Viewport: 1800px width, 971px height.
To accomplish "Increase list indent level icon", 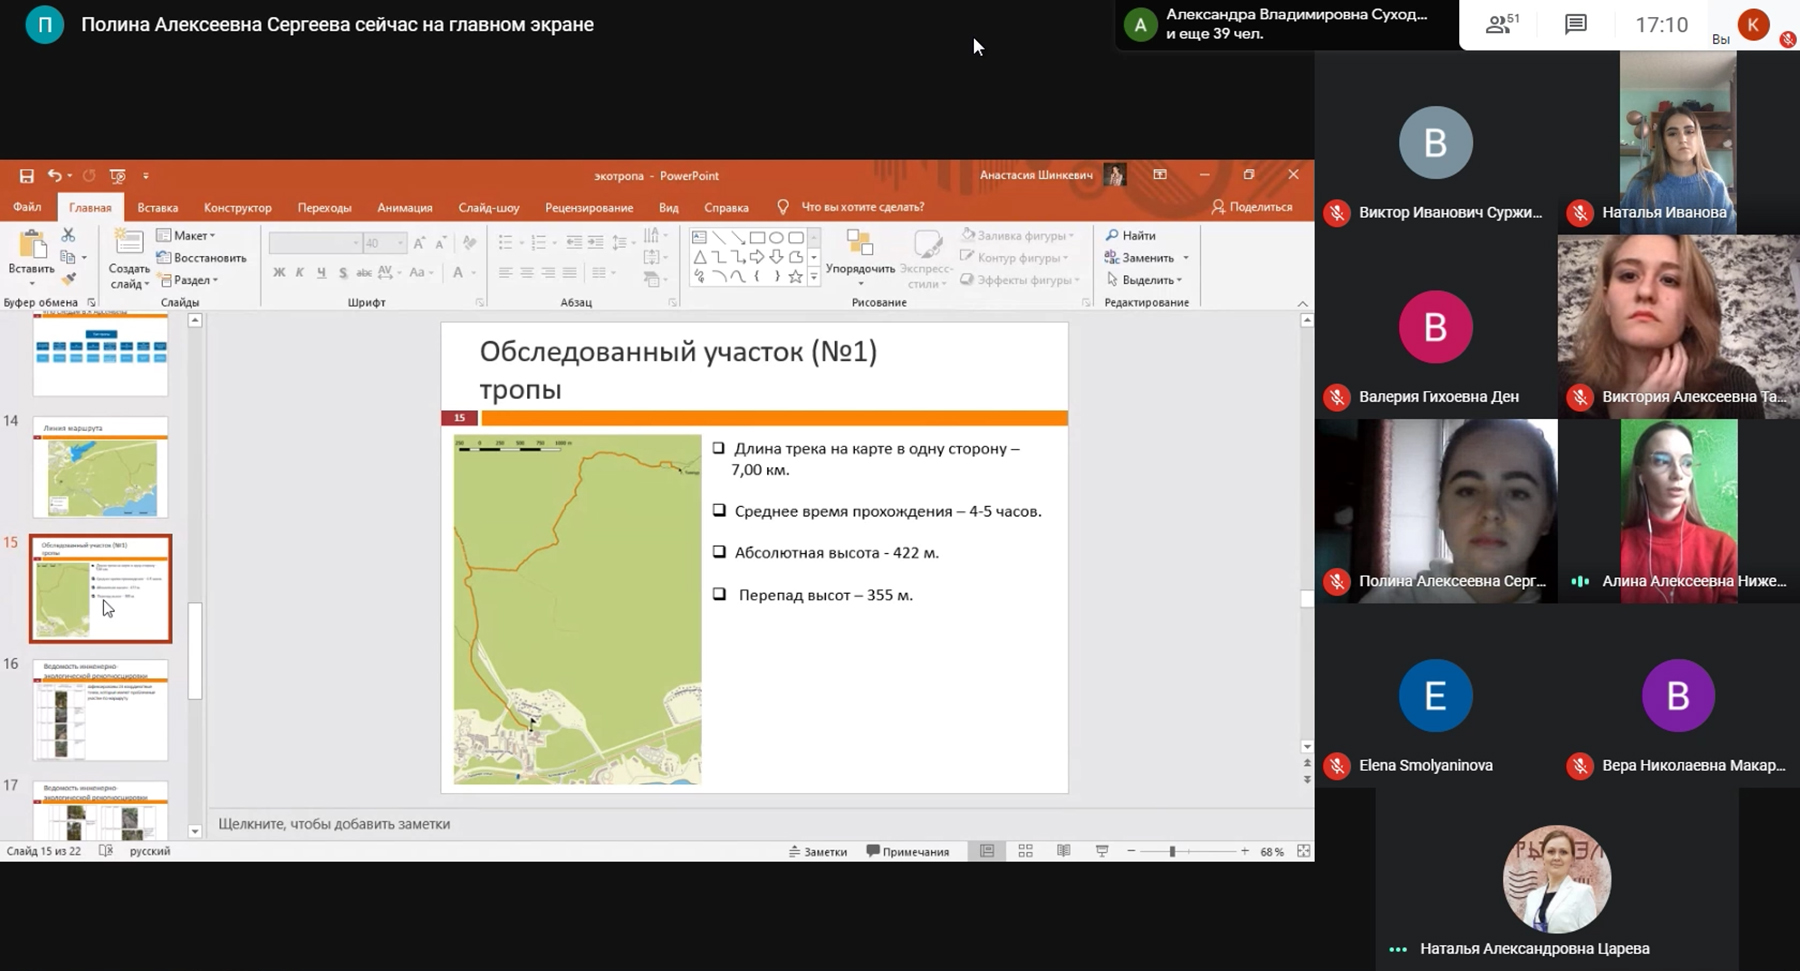I will (595, 243).
